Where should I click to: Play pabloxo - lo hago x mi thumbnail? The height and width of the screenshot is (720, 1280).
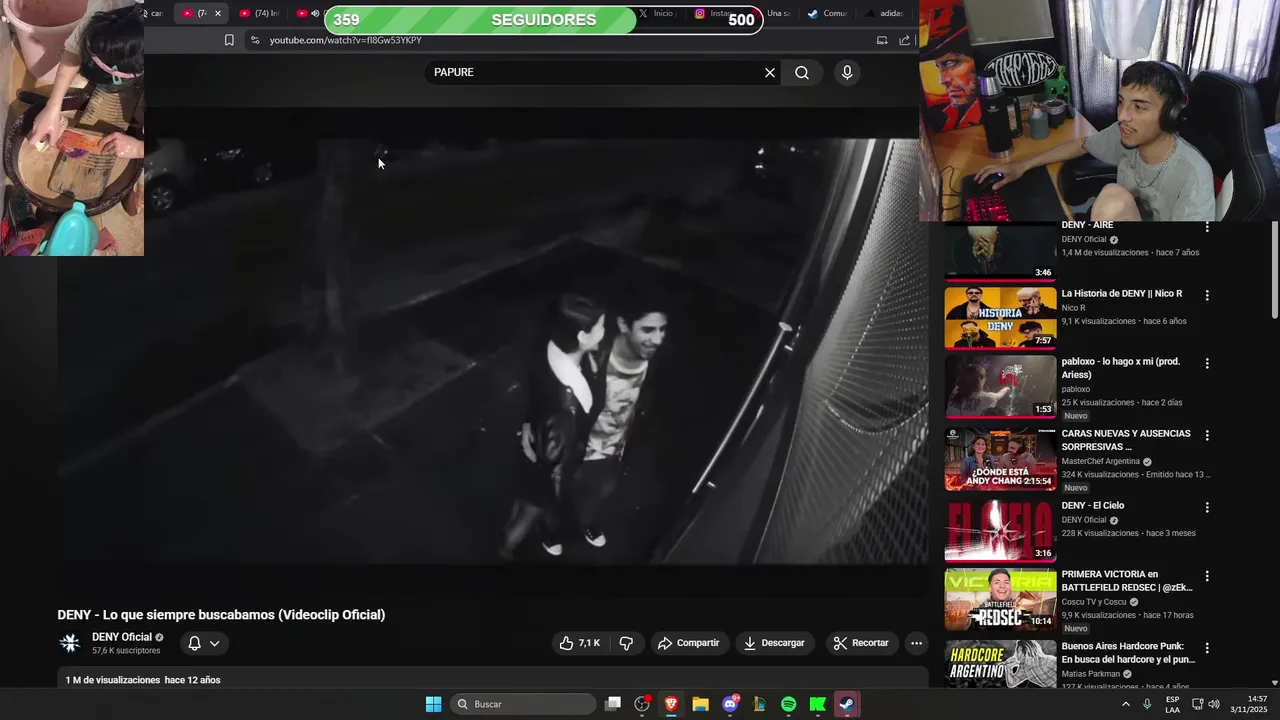pos(1000,387)
